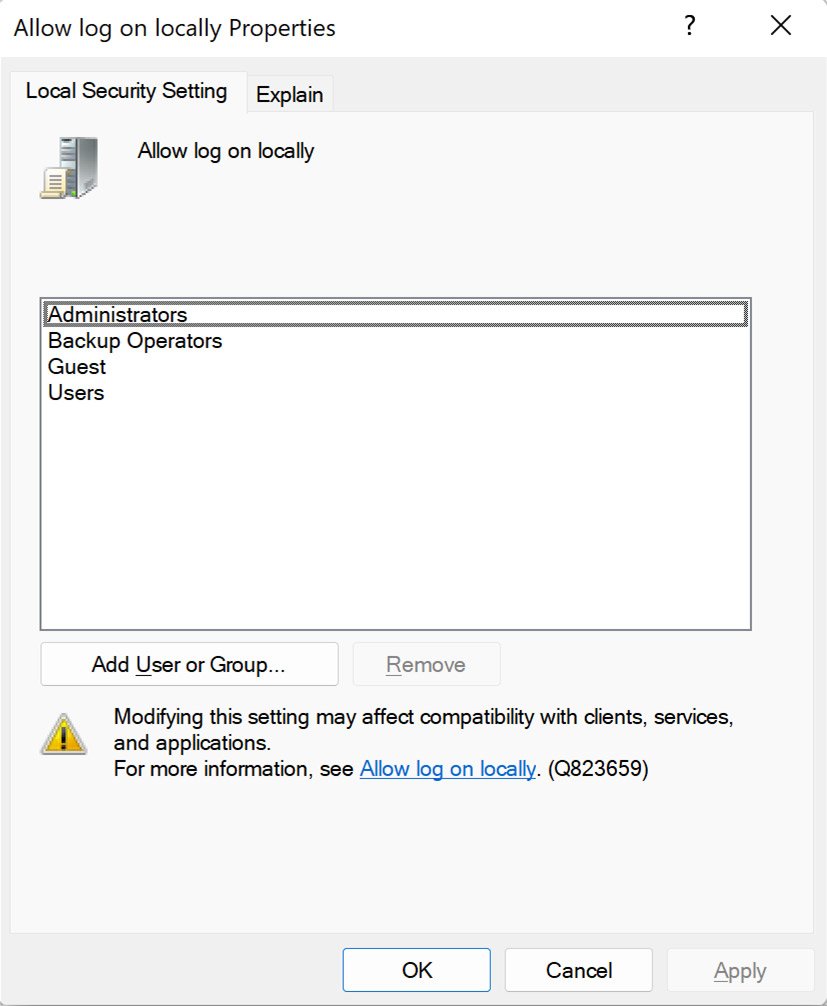Confirm changes with the OK button
This screenshot has width=827, height=1006.
(416, 969)
